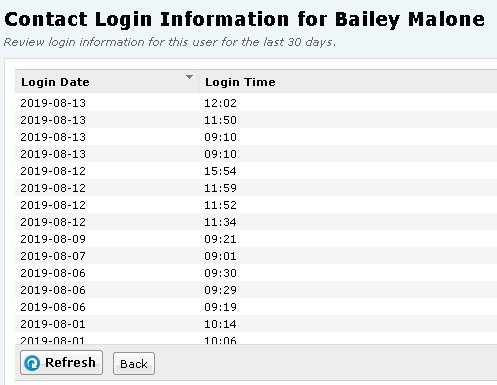Select login row with time 09:19

click(x=256, y=307)
